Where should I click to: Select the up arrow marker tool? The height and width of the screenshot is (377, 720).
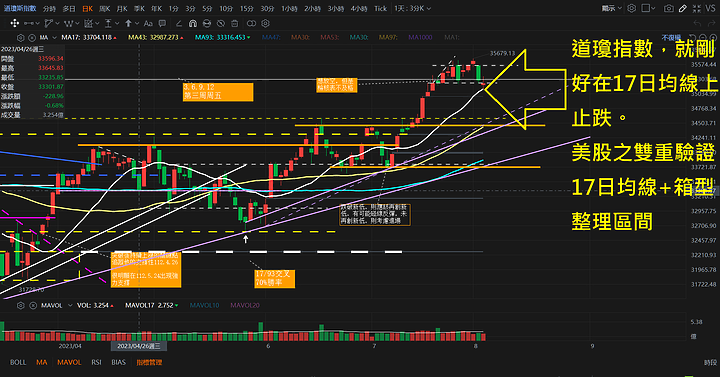128,23
